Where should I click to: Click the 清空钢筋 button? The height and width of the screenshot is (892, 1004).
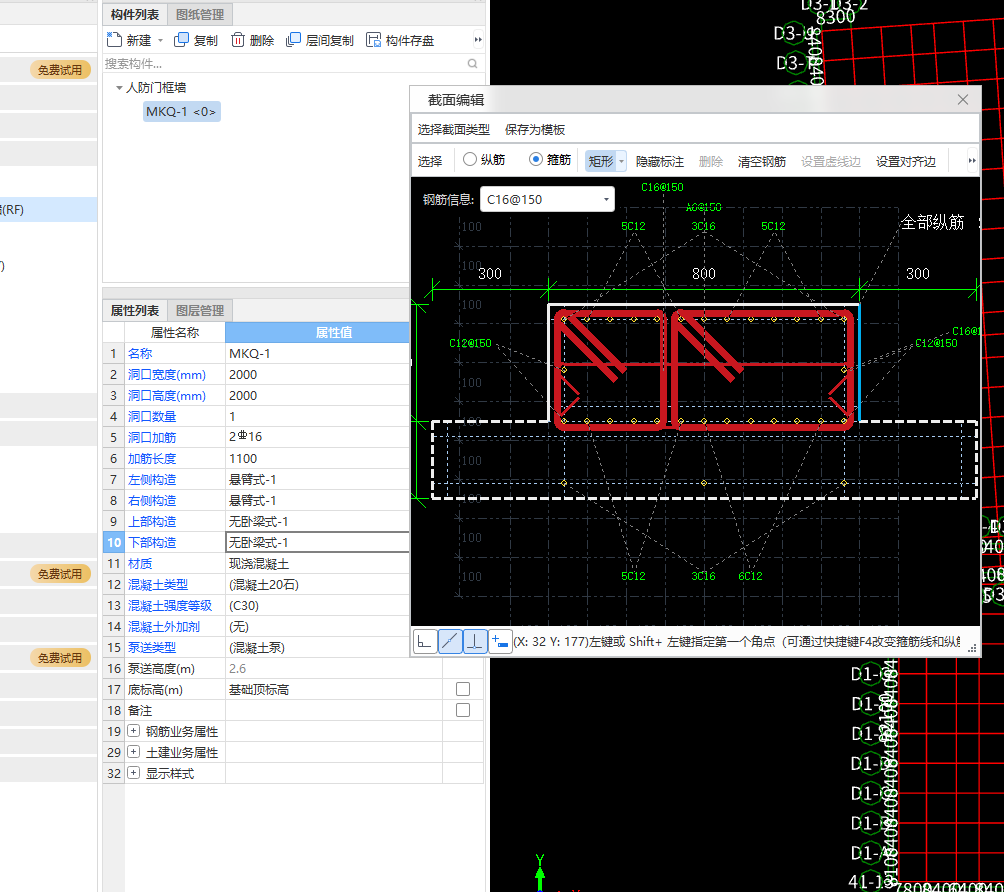[x=761, y=161]
